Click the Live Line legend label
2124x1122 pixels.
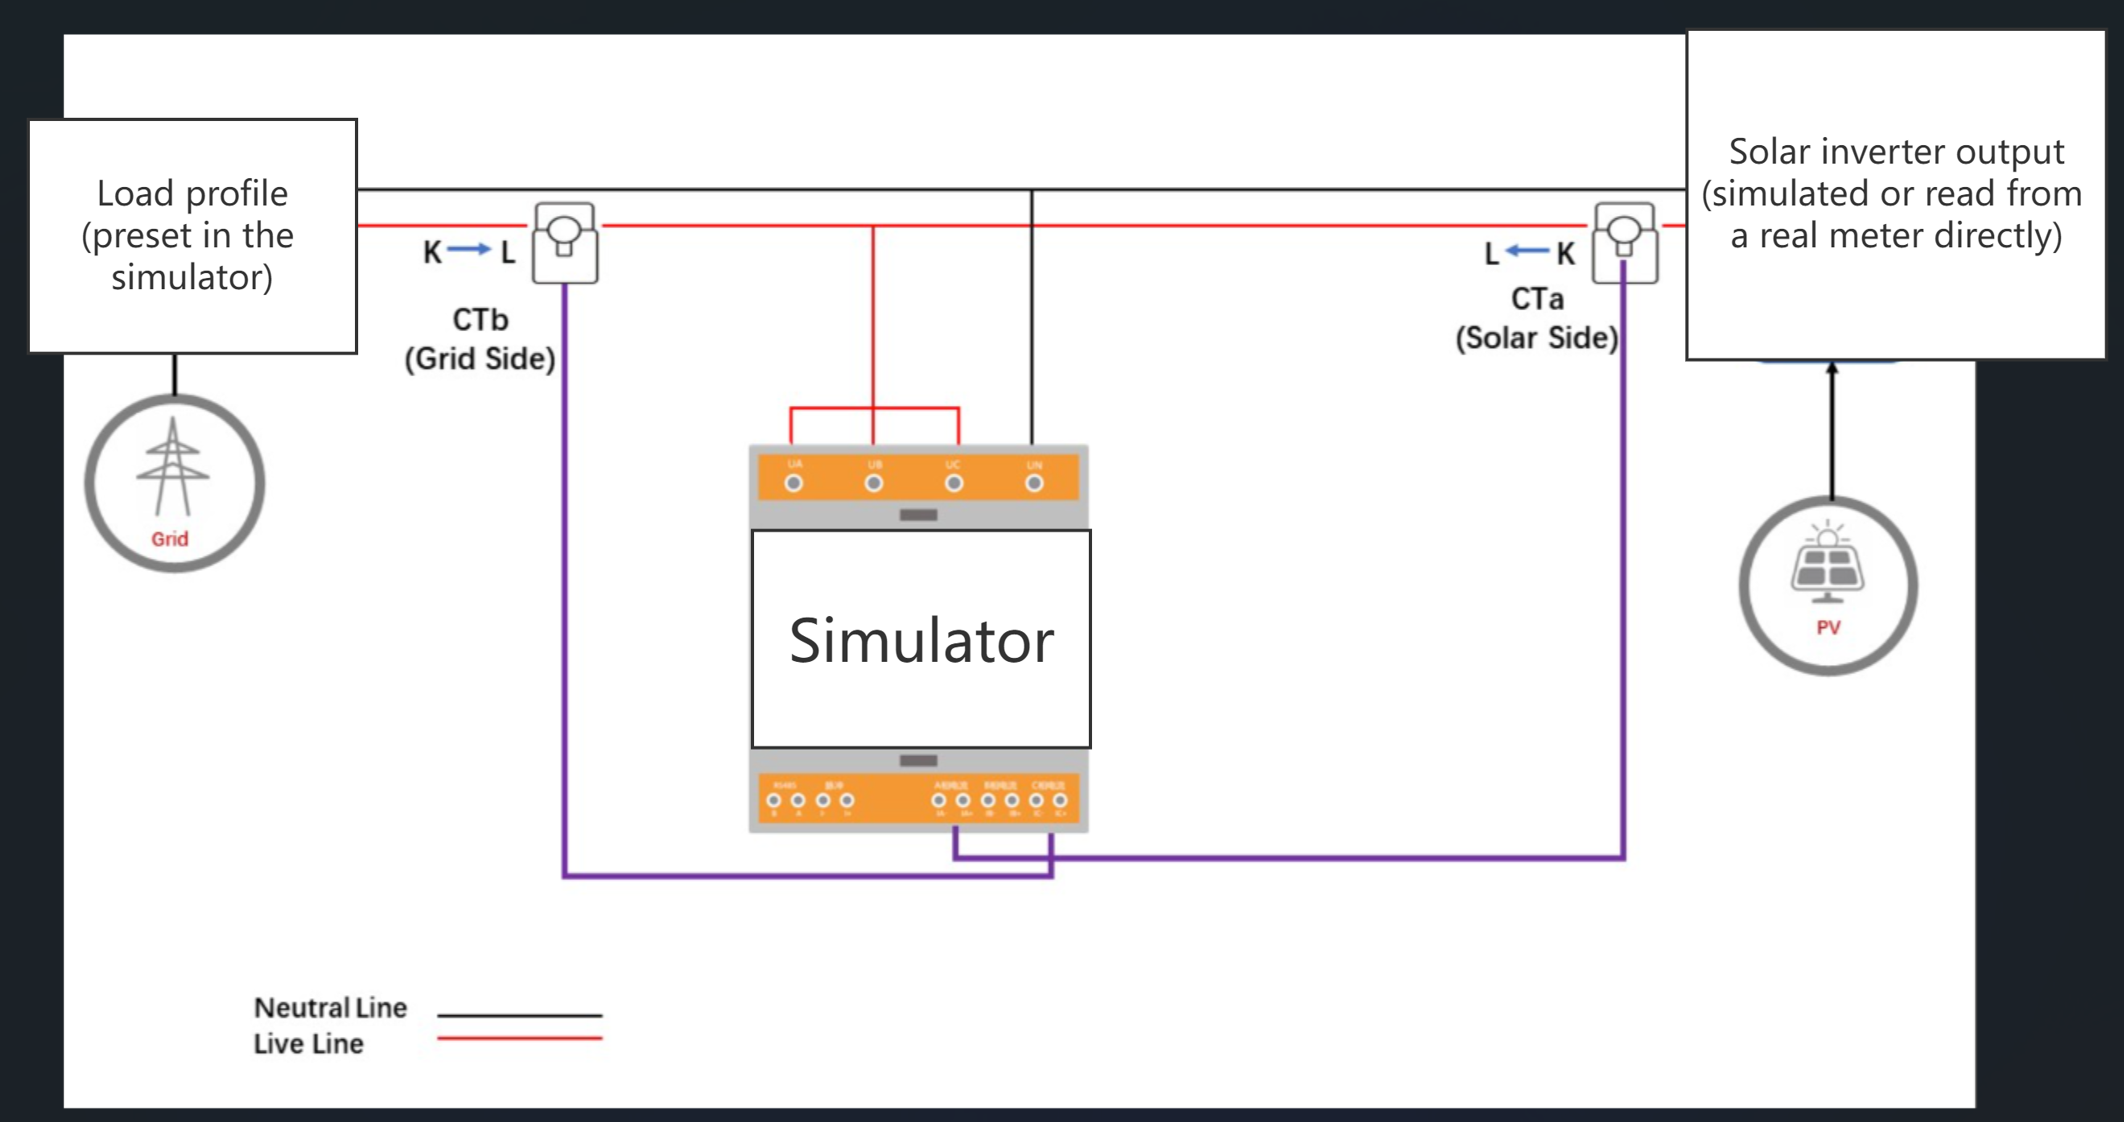point(308,1043)
